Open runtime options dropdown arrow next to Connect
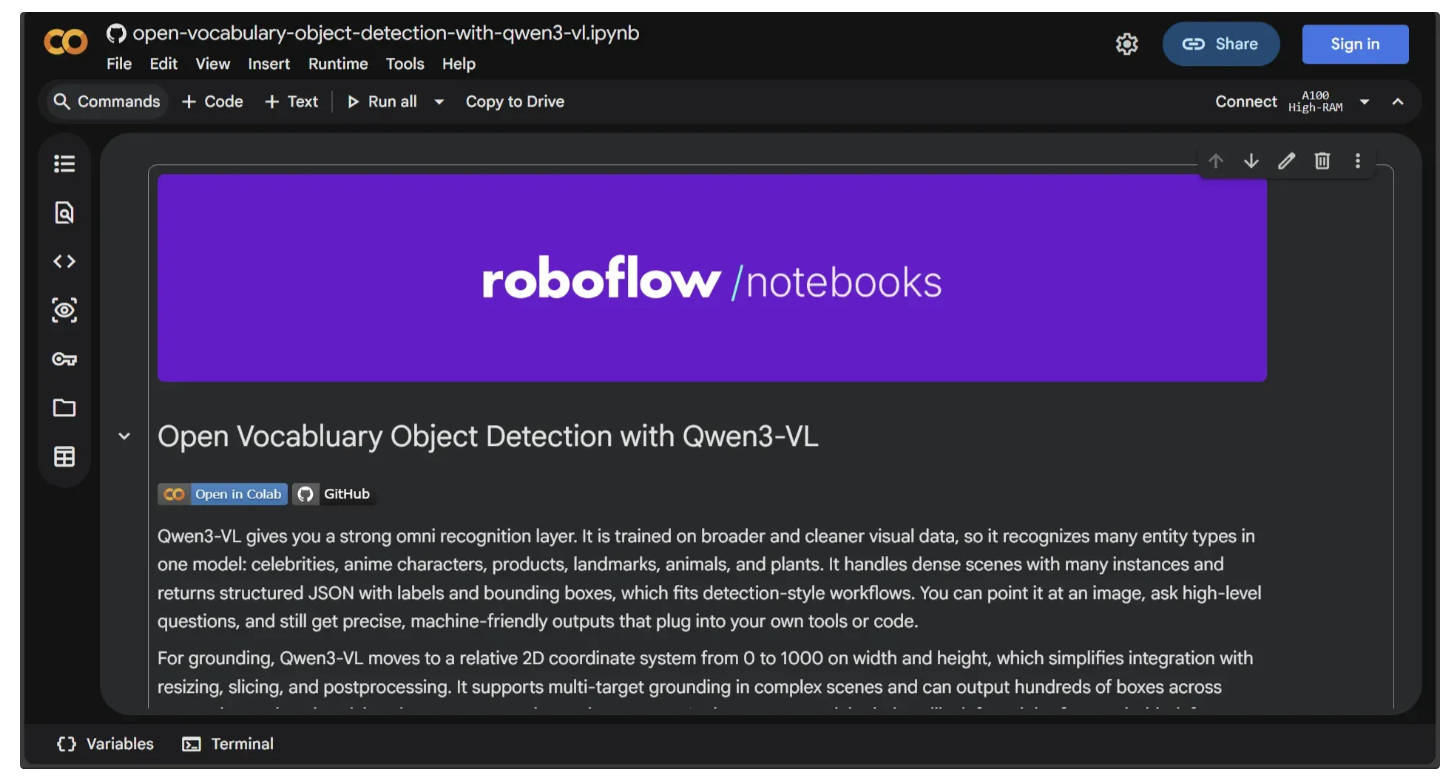This screenshot has height=782, width=1450. click(x=1364, y=102)
